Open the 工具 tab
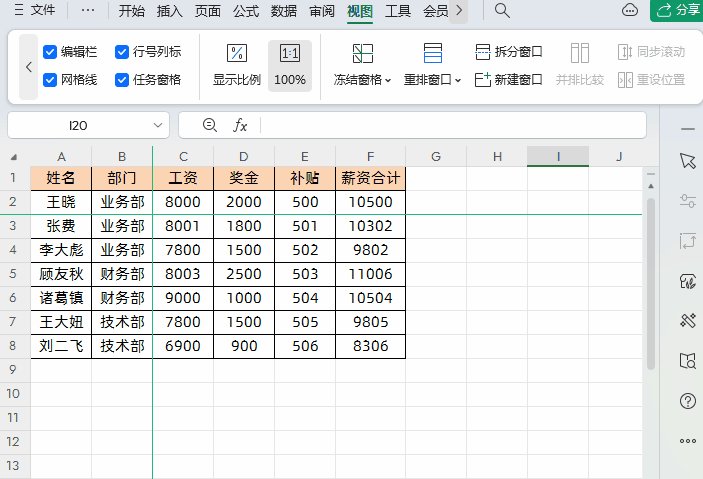Screen dimensions: 703x479 pos(398,11)
